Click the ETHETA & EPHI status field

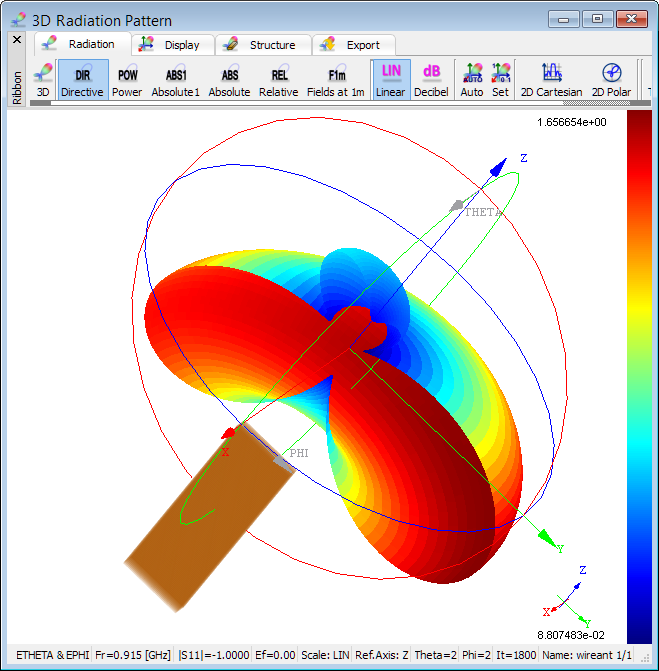pos(52,654)
